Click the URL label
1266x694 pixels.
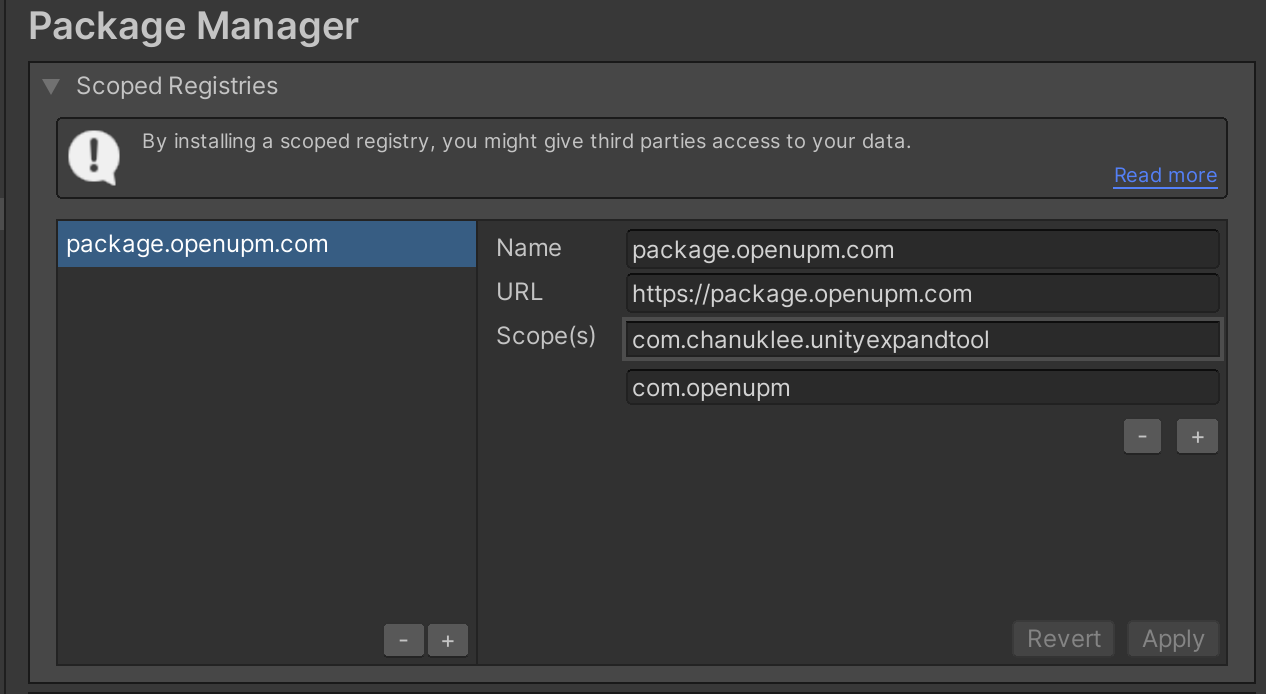click(519, 292)
